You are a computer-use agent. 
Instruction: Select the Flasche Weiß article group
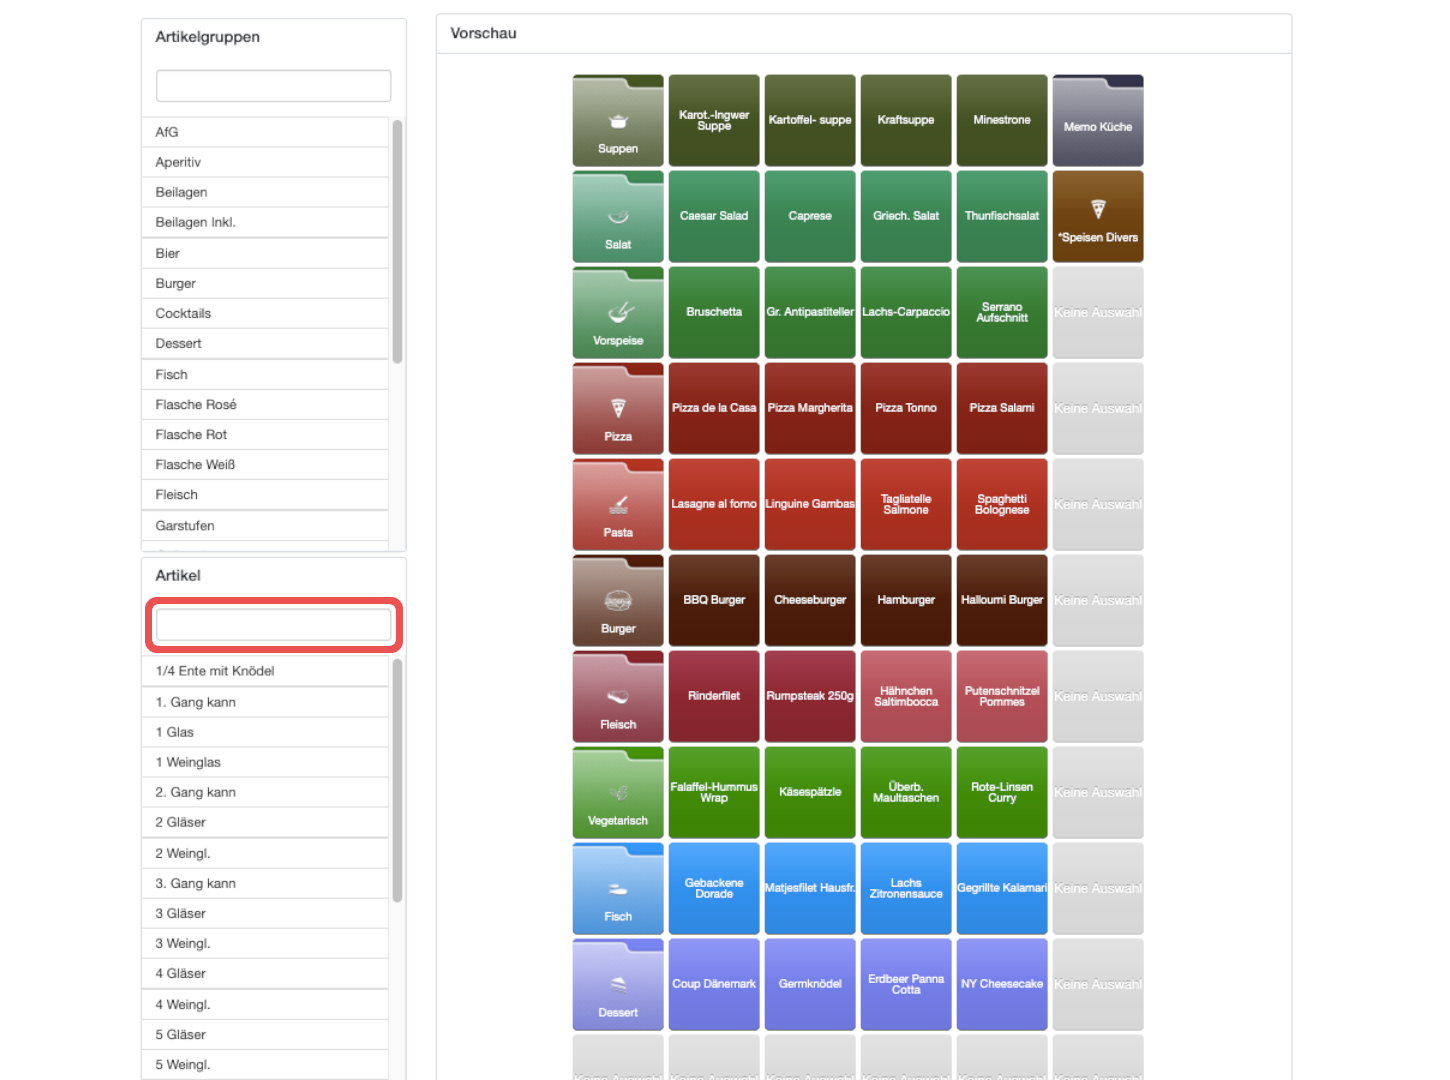point(265,464)
